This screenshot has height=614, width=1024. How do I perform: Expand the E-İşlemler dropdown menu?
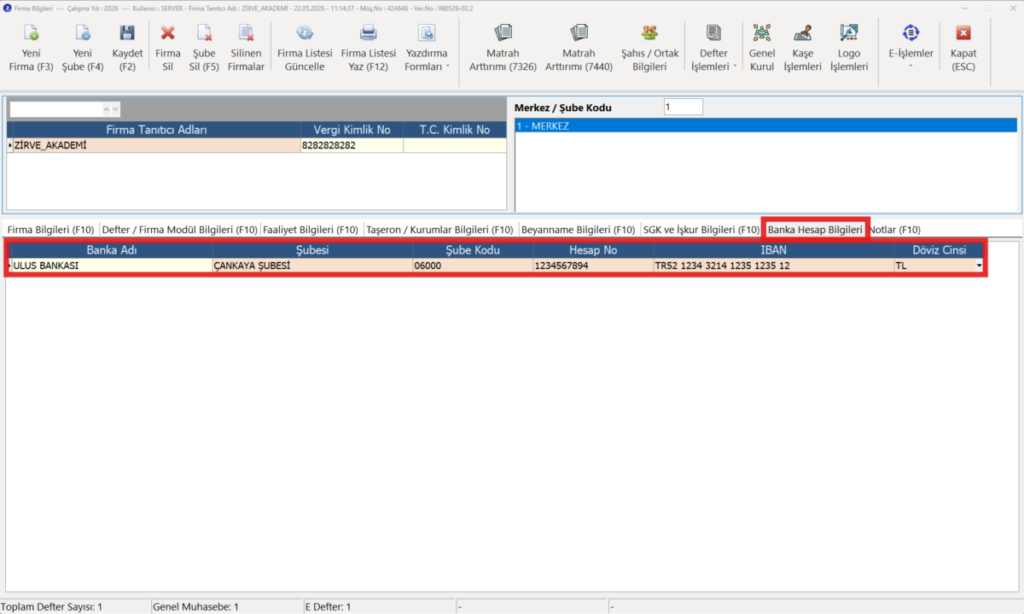pos(910,48)
